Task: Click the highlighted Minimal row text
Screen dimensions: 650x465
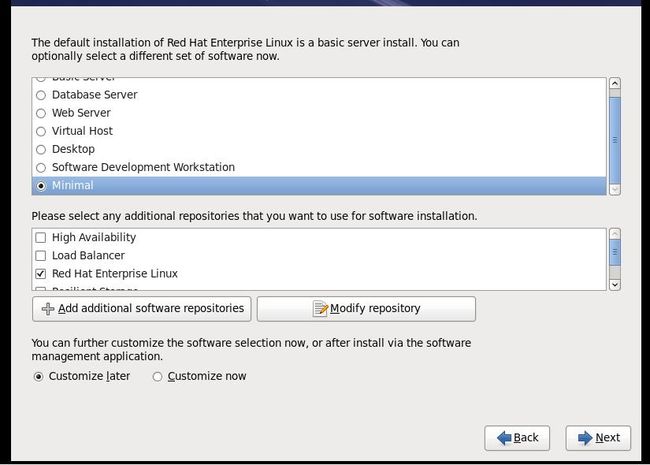Action: click(73, 186)
